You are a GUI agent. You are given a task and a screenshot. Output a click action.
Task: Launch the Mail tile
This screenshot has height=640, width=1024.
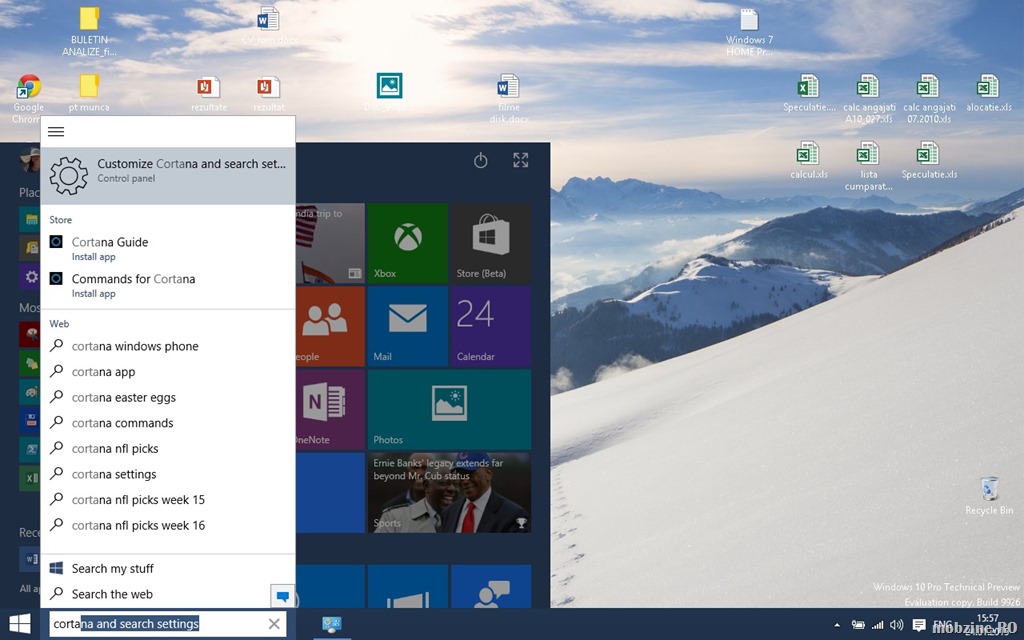407,326
